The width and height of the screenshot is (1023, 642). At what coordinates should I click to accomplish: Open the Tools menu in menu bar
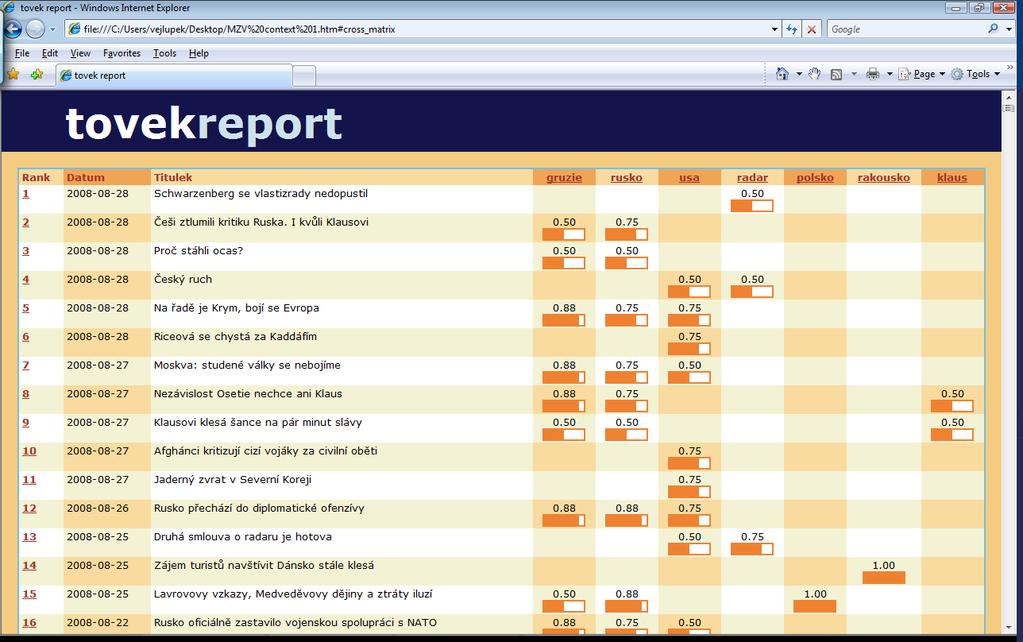[164, 54]
